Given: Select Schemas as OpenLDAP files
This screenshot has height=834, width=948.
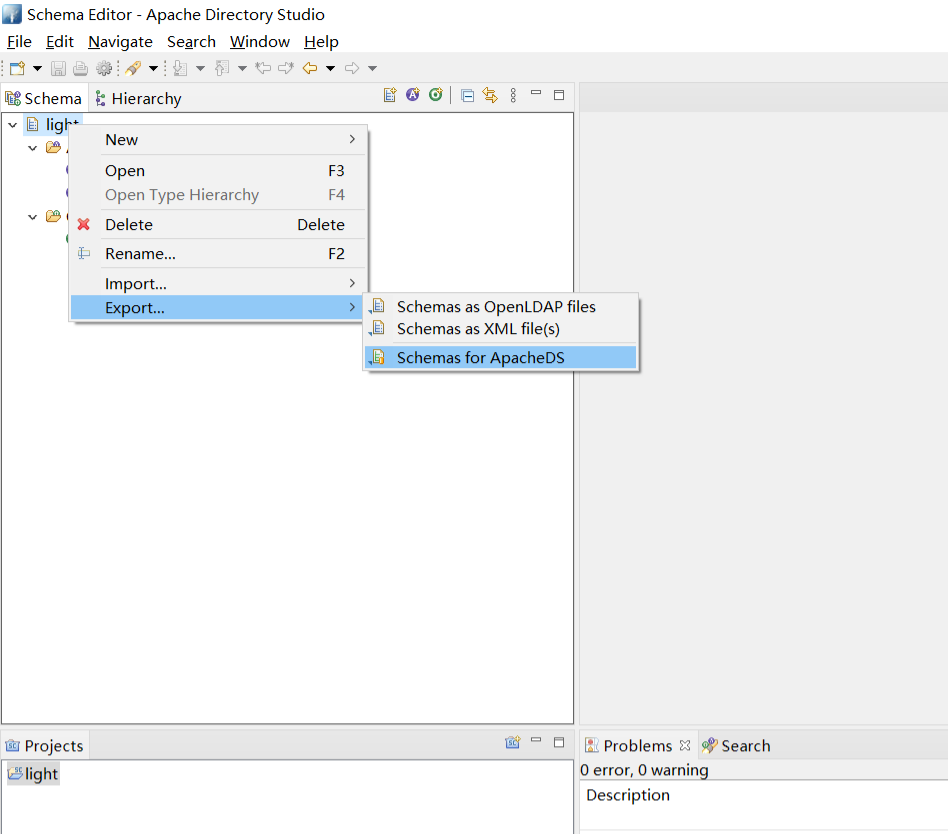Looking at the screenshot, I should (x=496, y=307).
